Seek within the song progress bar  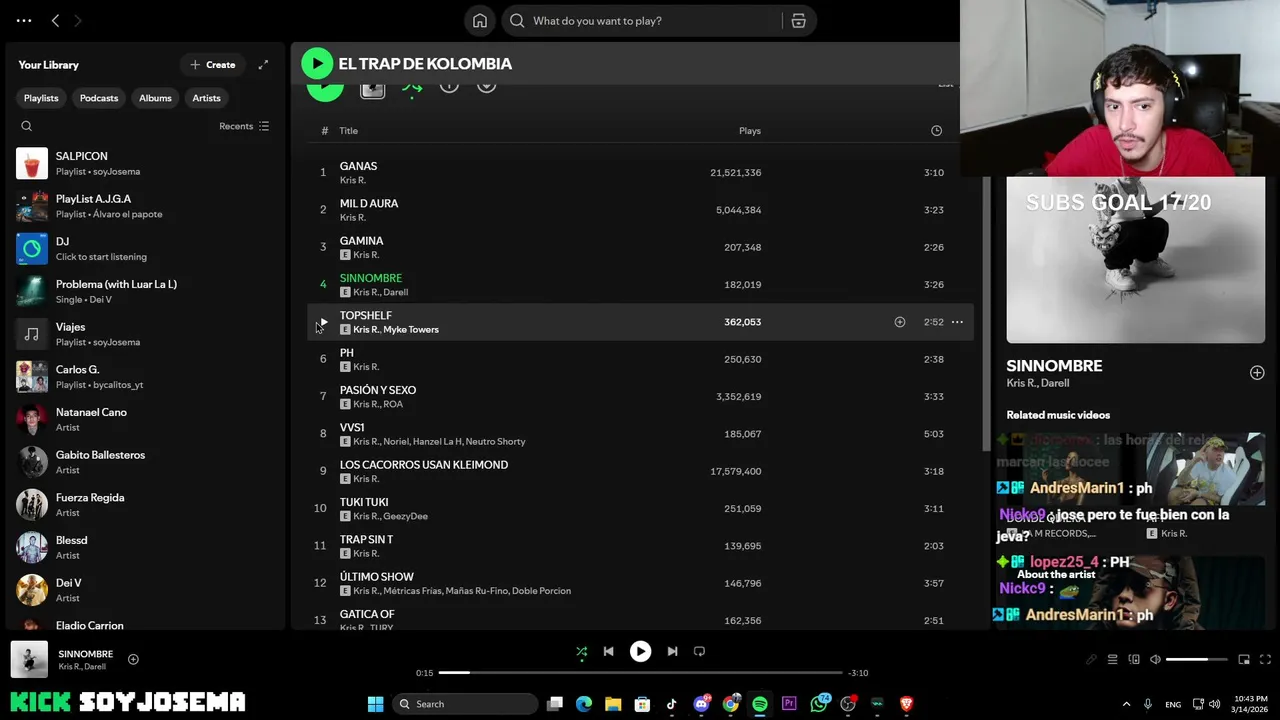(x=640, y=673)
